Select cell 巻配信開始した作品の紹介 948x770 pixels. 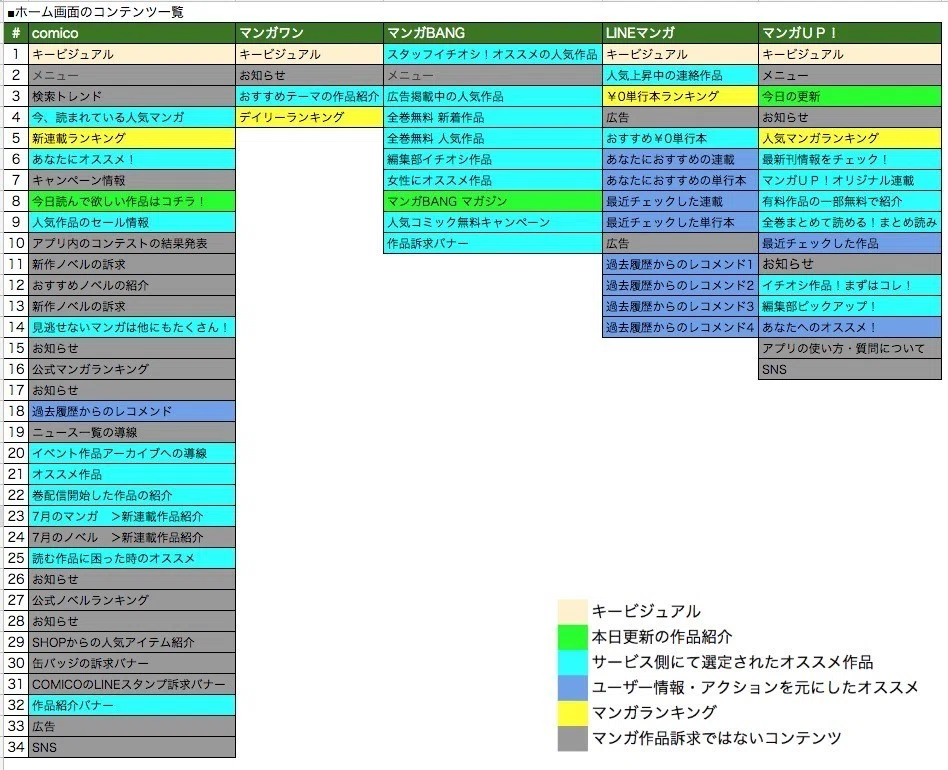coord(132,495)
